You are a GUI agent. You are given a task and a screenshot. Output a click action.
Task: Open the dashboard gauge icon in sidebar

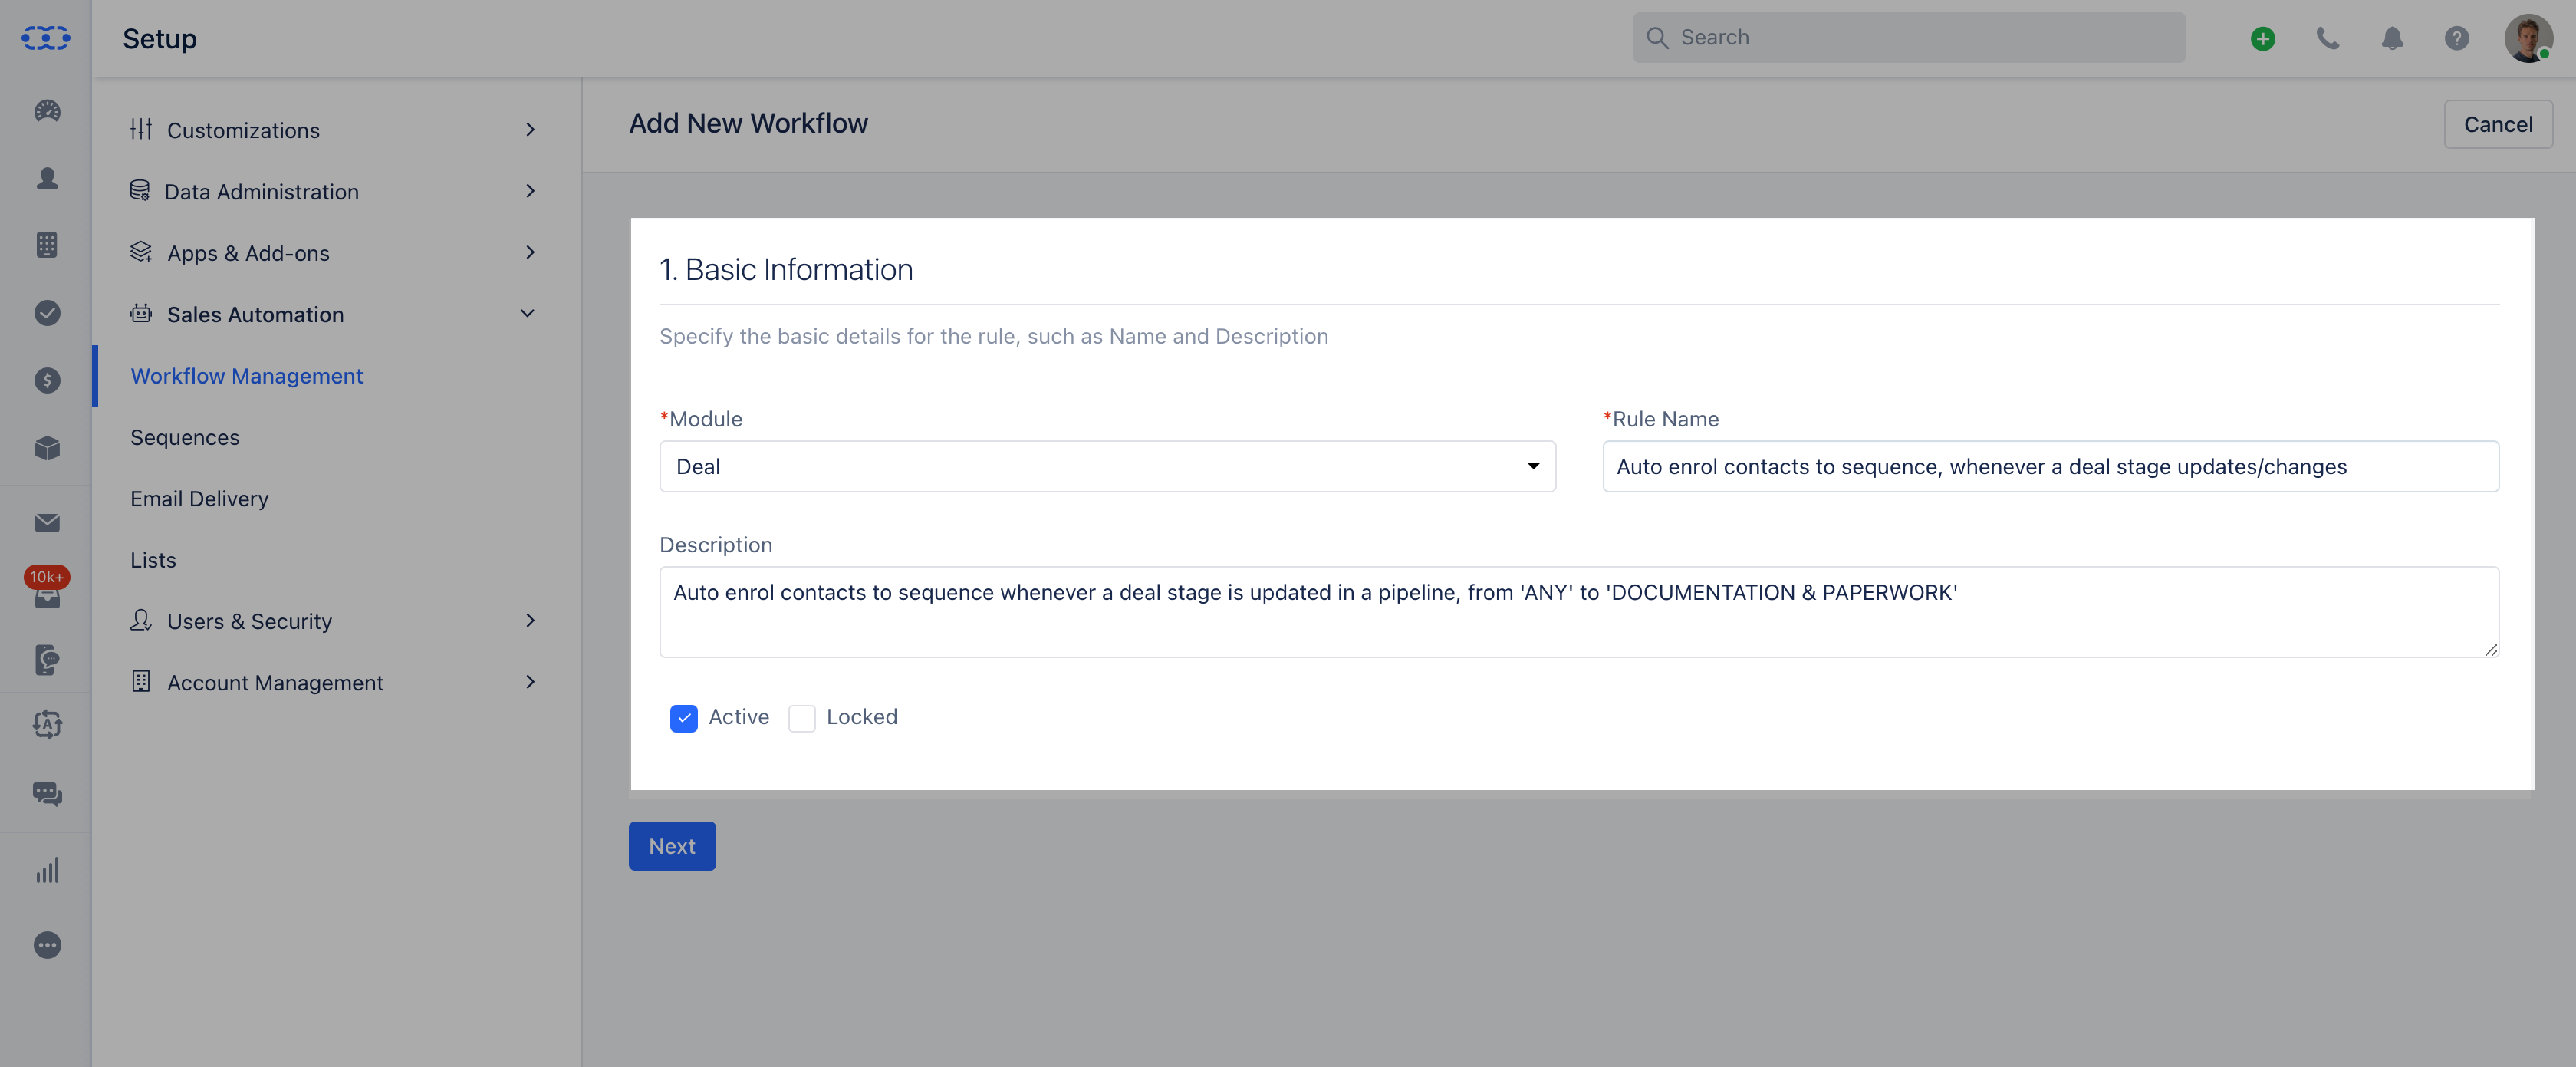click(x=47, y=111)
